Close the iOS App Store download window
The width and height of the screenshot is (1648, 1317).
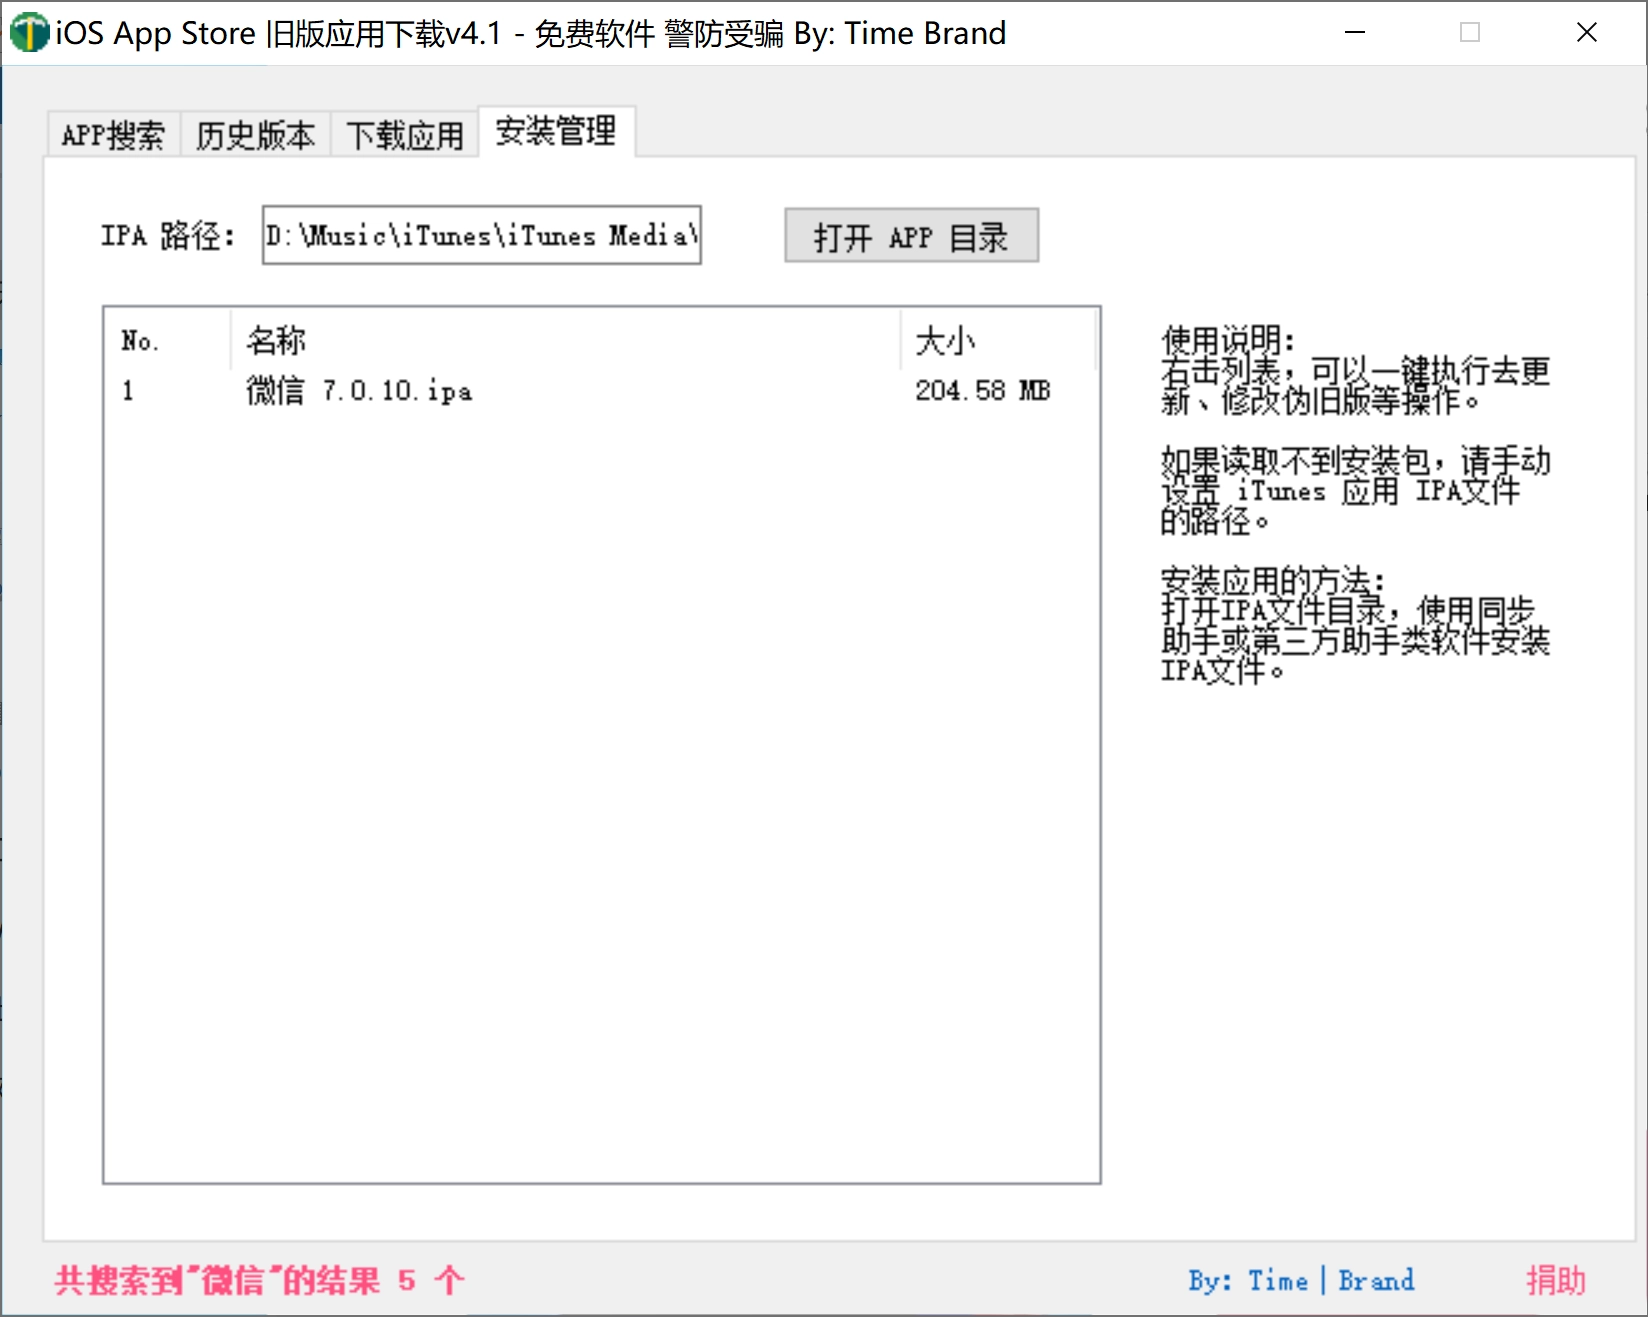click(1587, 33)
